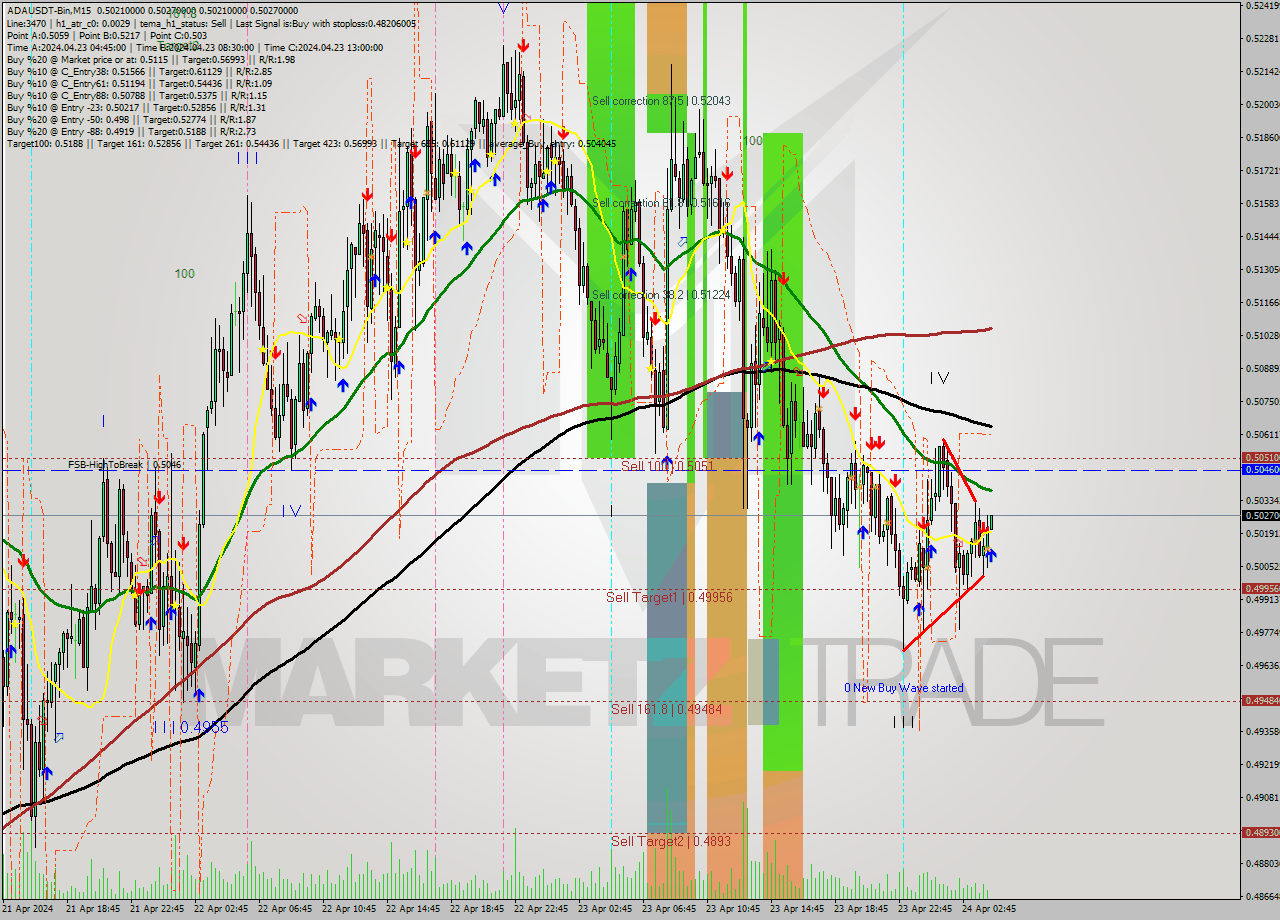Screen dimensions: 1280x920
Task: Click the '22 Apr 18:45' time axis label
Action: (x=478, y=909)
